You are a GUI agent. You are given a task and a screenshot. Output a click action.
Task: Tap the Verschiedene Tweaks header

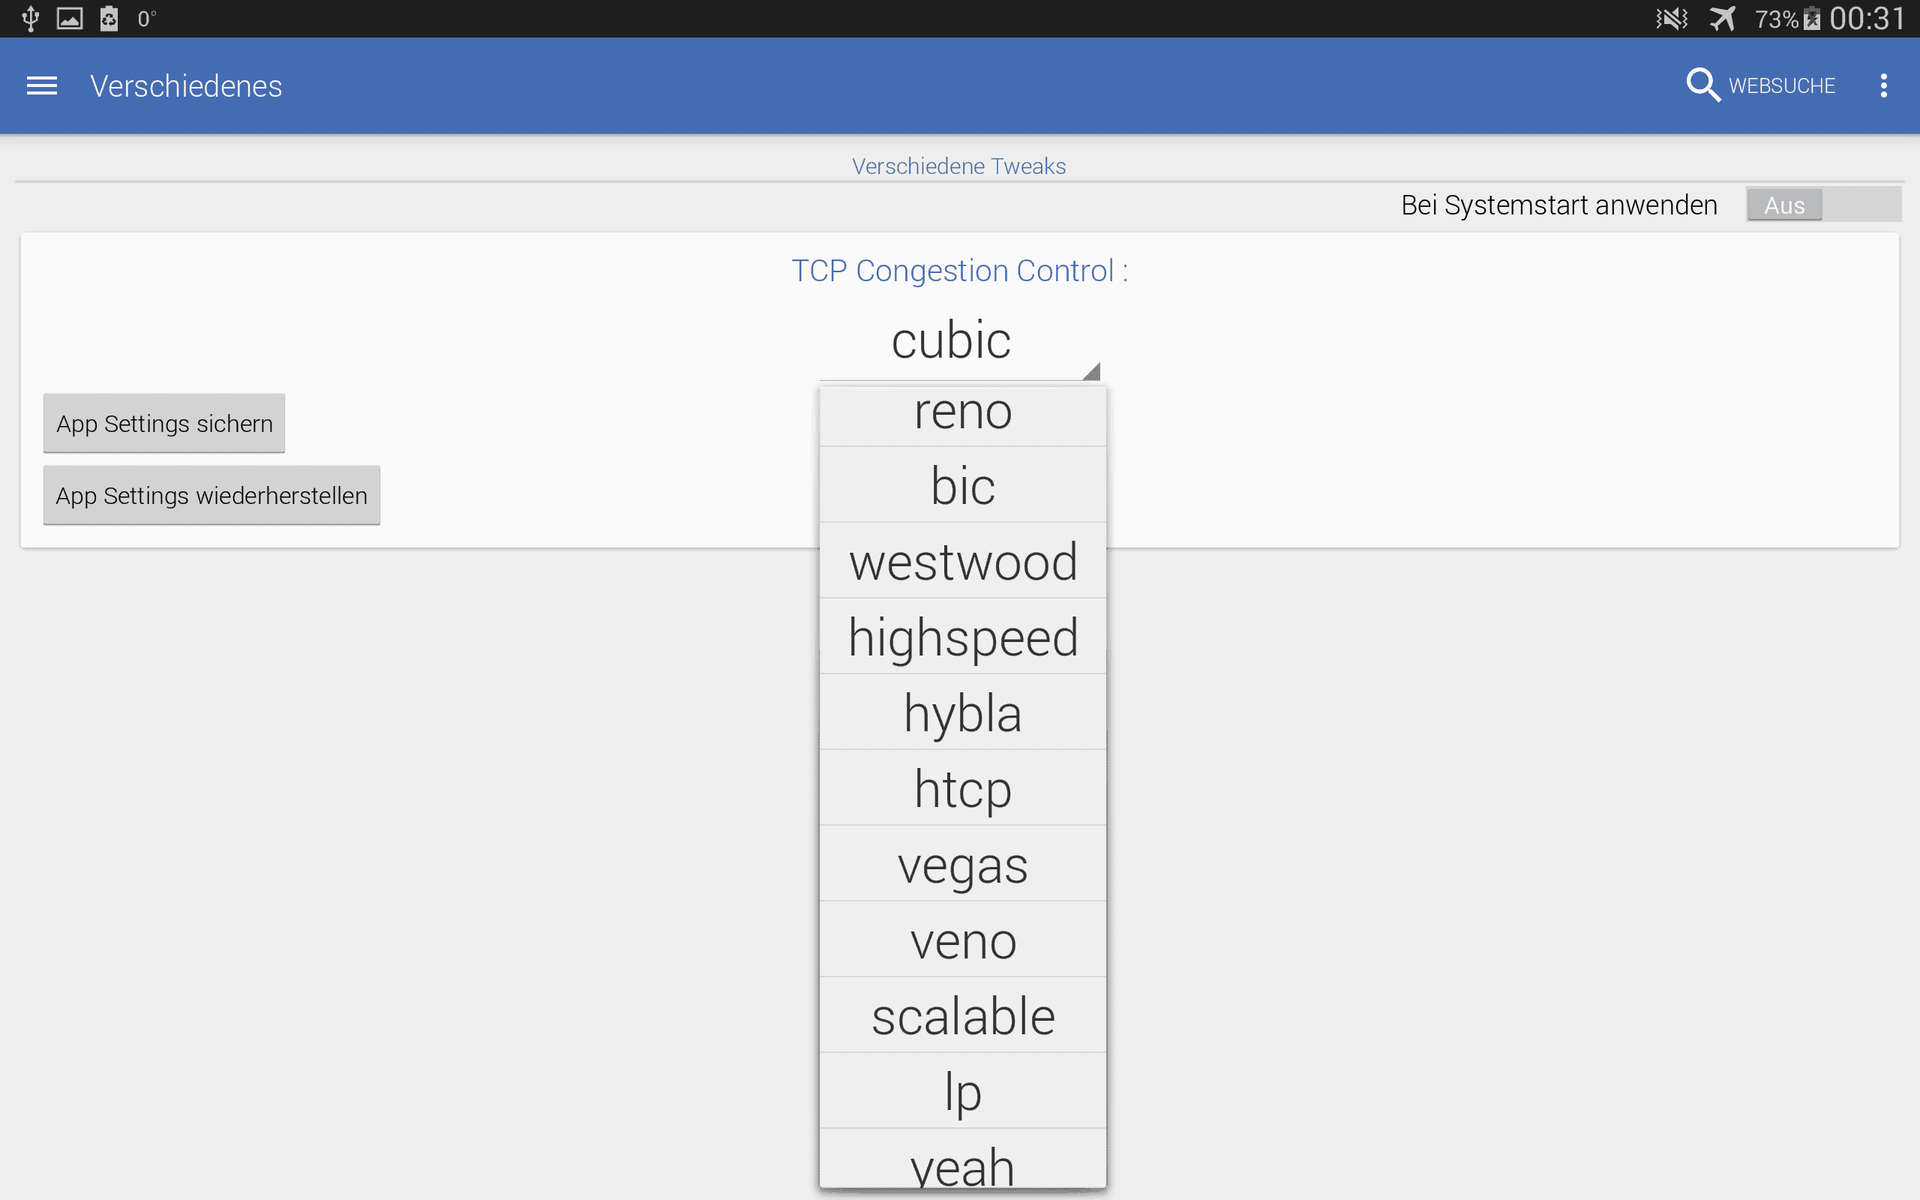pos(959,166)
